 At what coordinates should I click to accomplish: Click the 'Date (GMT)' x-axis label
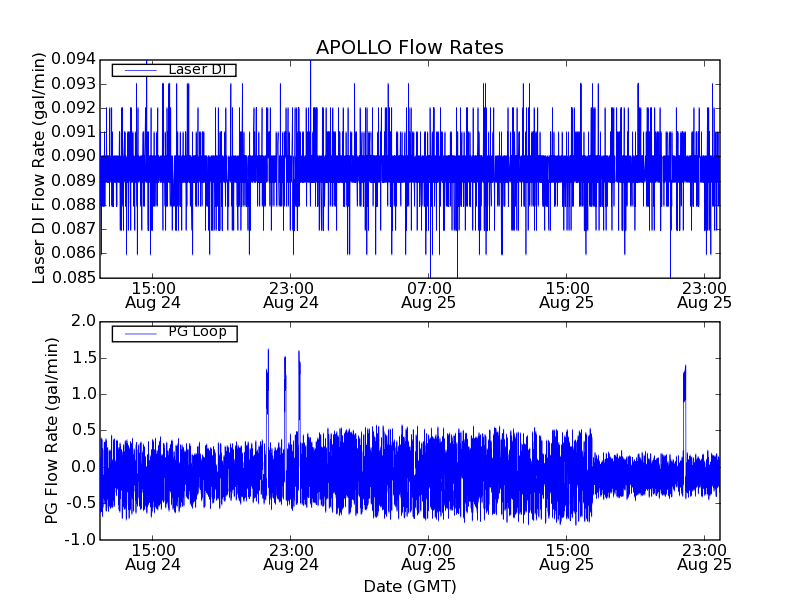pos(410,587)
